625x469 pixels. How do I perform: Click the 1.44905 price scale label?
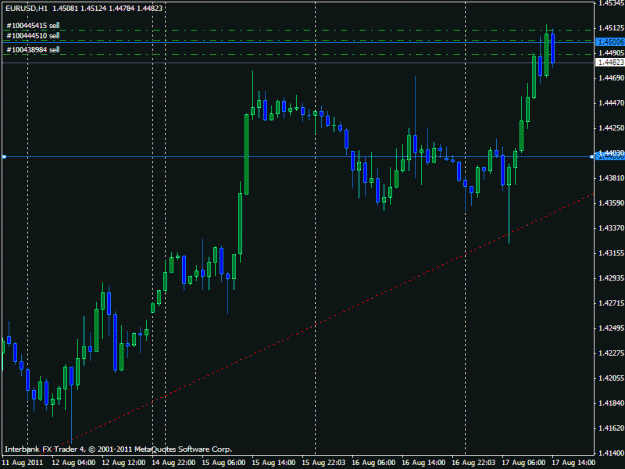tap(611, 53)
